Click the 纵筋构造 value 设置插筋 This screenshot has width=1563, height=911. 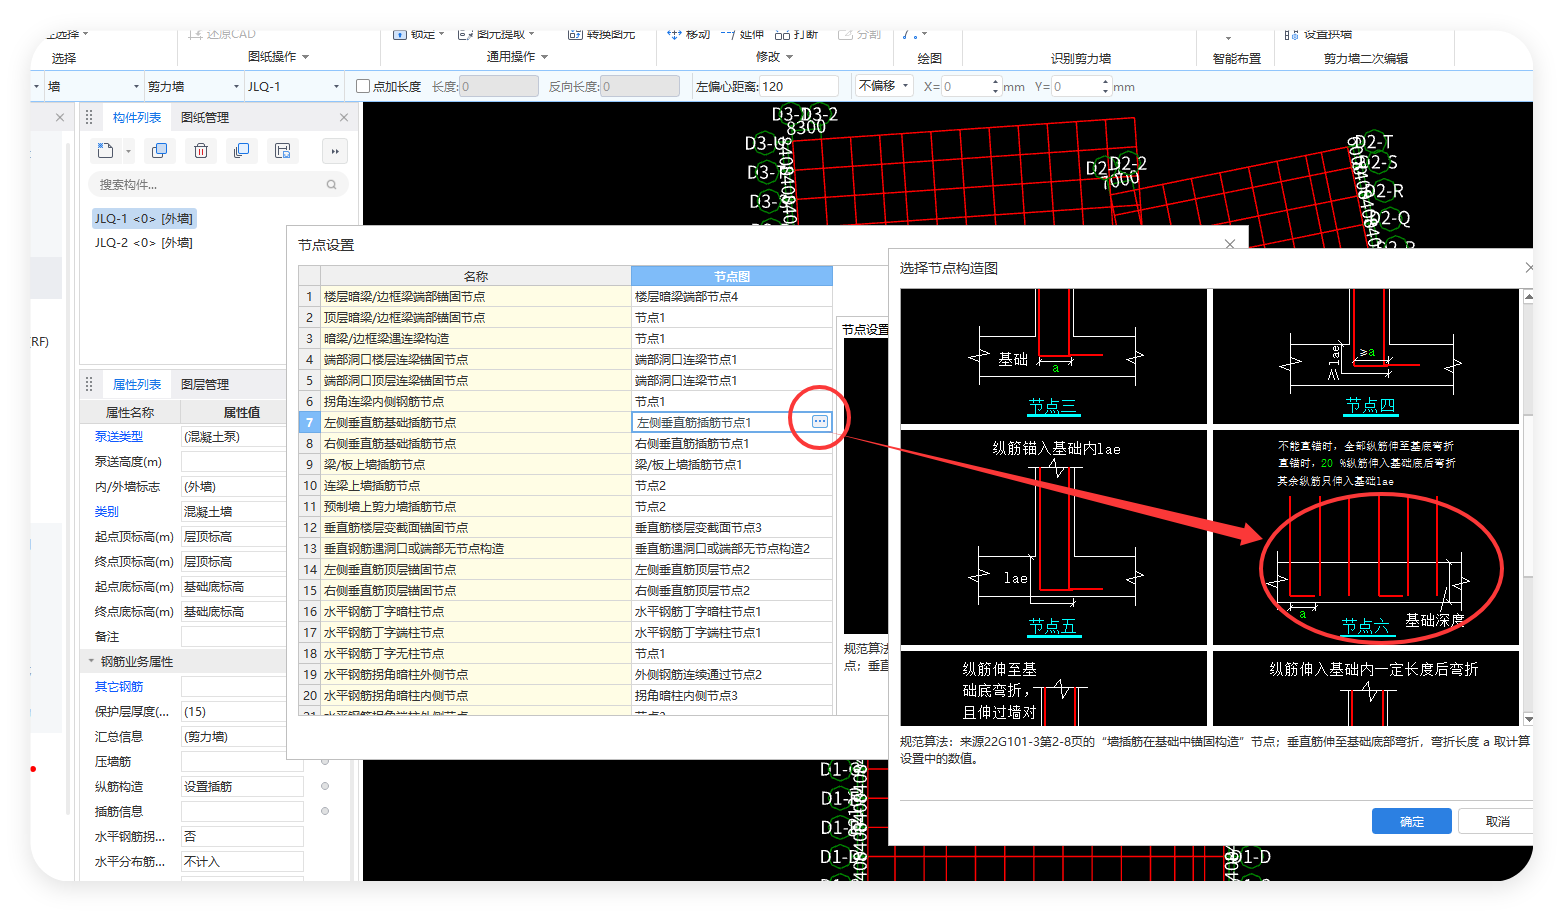pyautogui.click(x=242, y=786)
